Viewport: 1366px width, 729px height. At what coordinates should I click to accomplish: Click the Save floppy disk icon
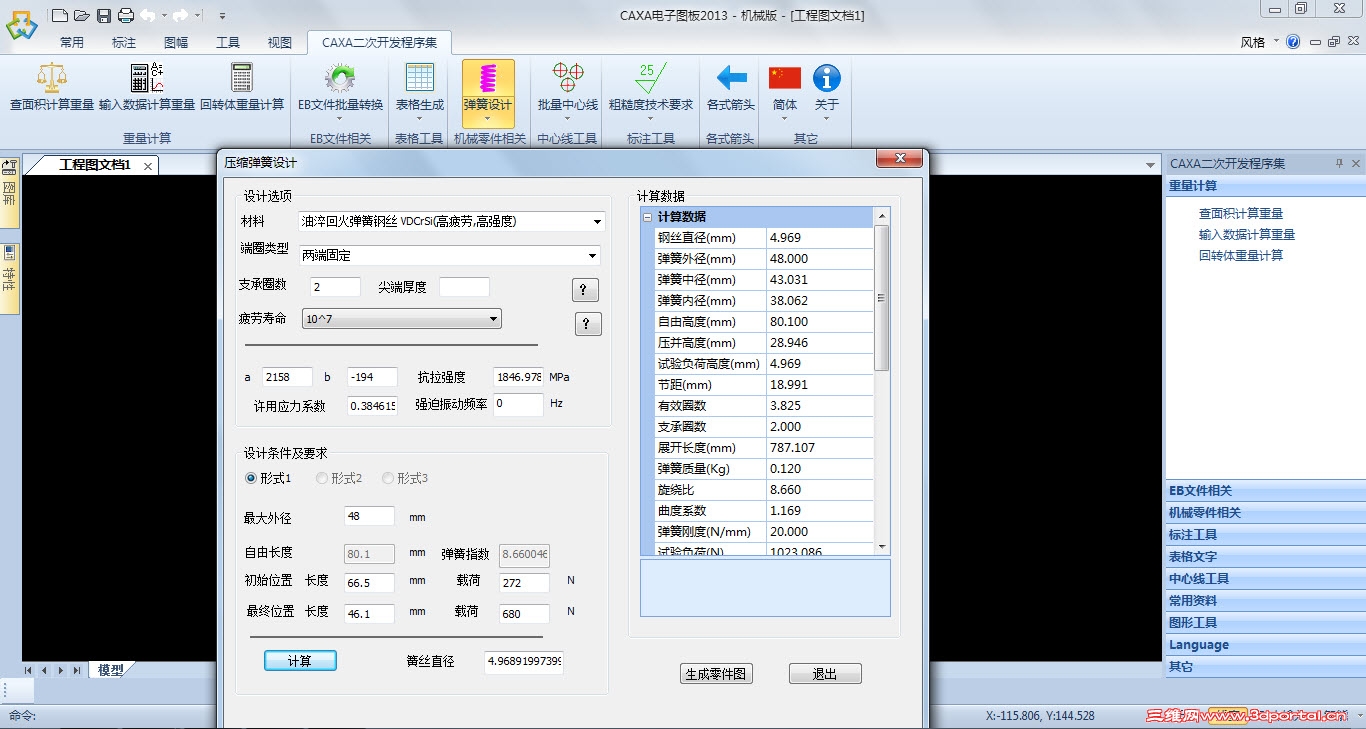pyautogui.click(x=104, y=15)
